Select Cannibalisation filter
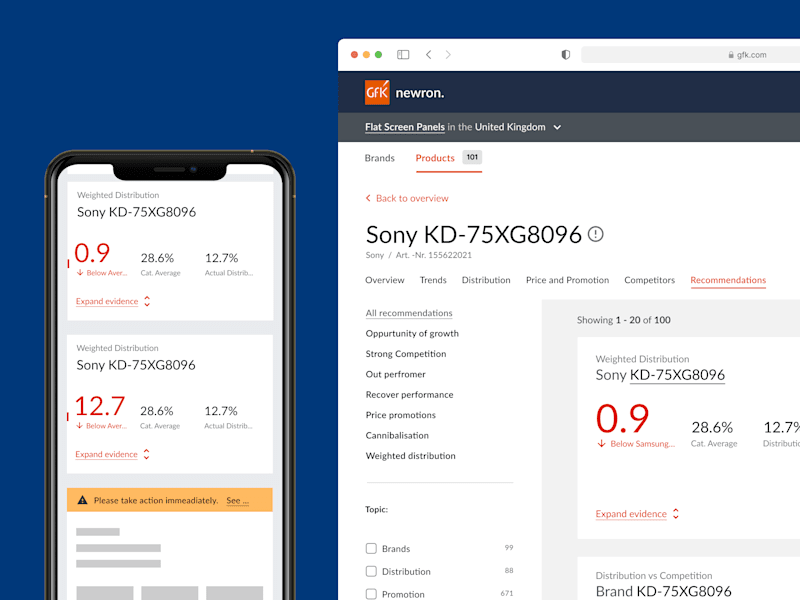The image size is (800, 600). (x=397, y=435)
